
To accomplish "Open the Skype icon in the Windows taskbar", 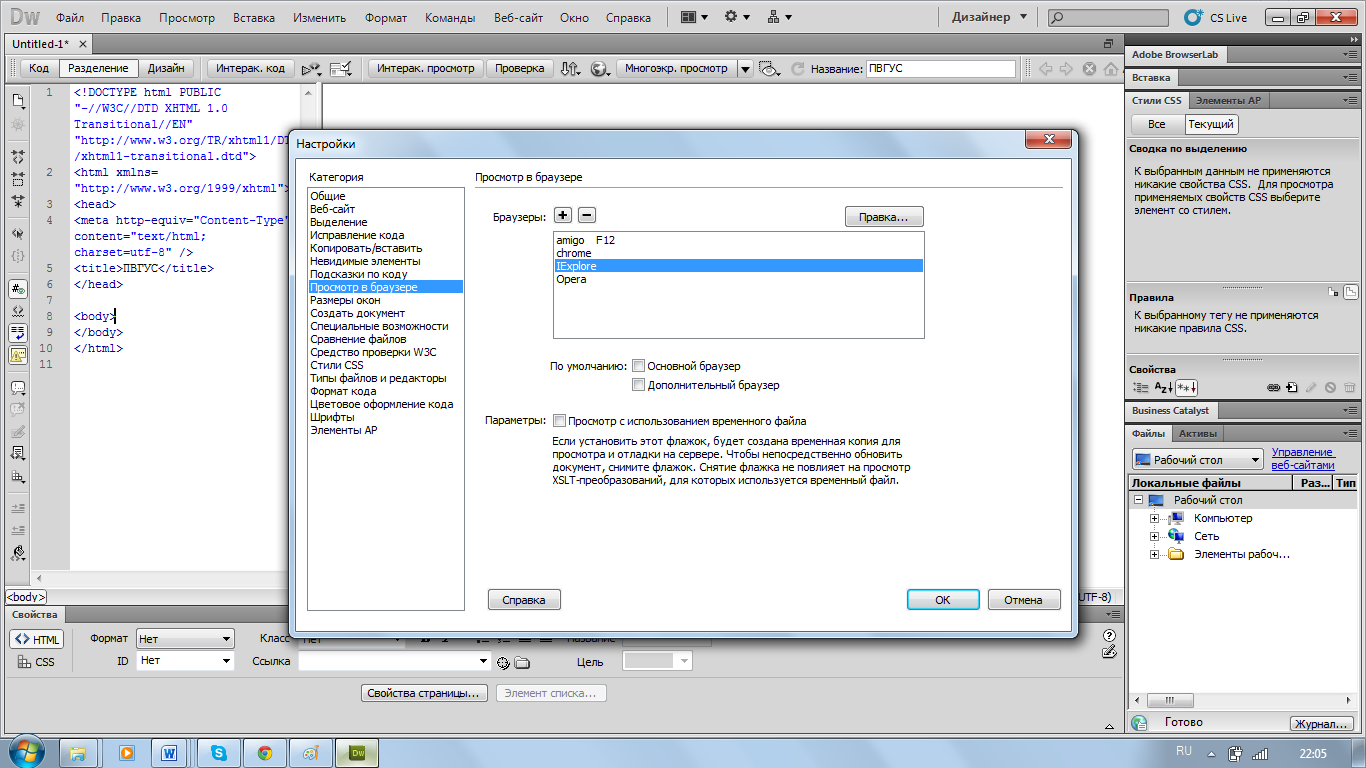I will (219, 753).
